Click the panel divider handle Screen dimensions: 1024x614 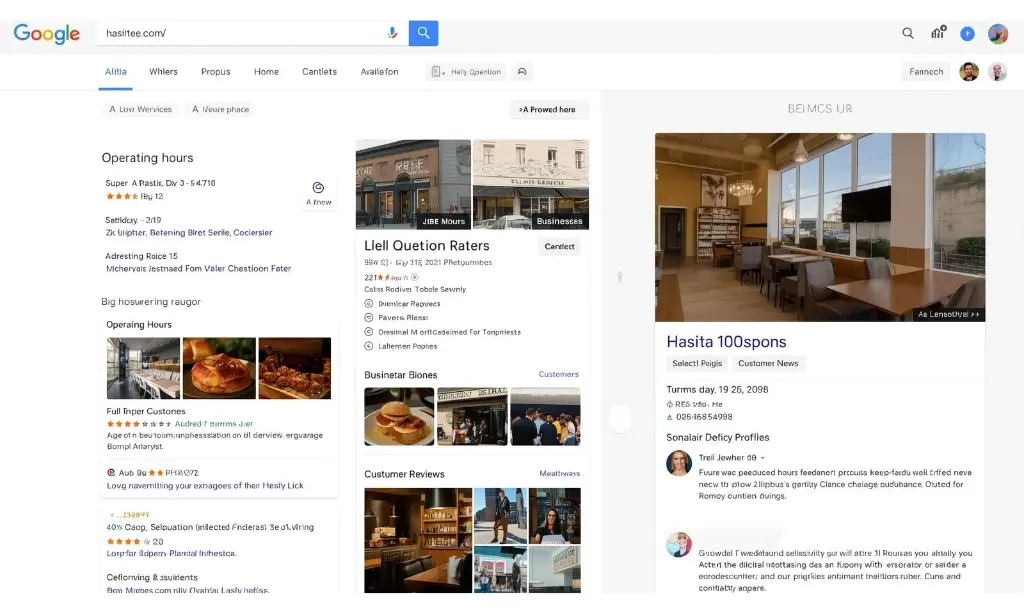click(x=620, y=277)
